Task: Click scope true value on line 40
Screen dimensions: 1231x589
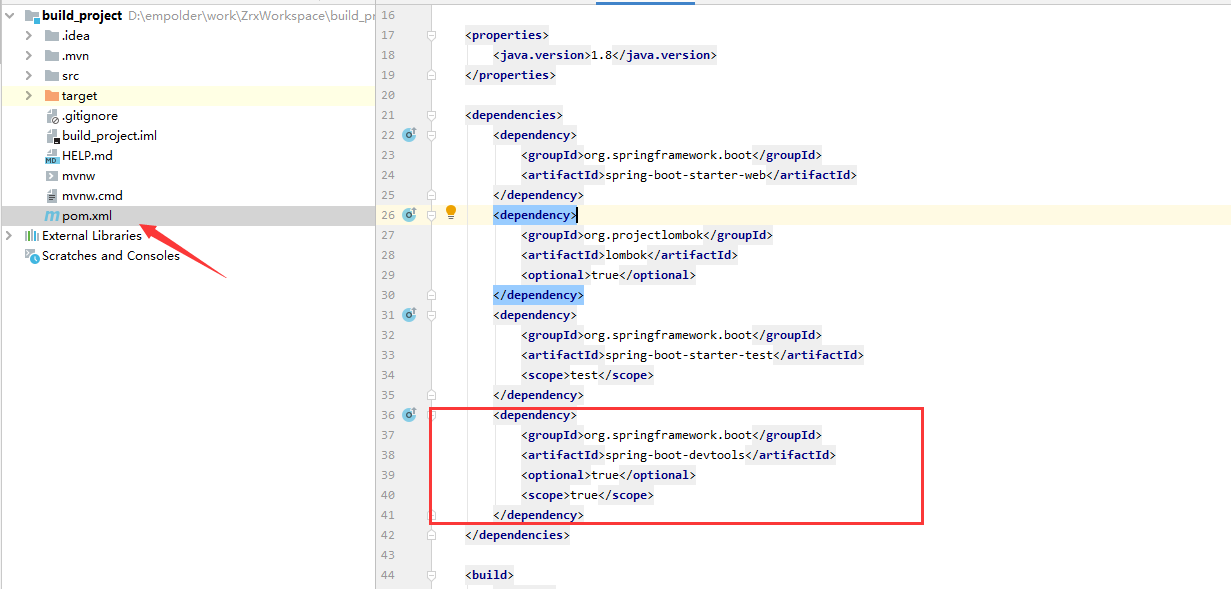Action: pos(584,495)
